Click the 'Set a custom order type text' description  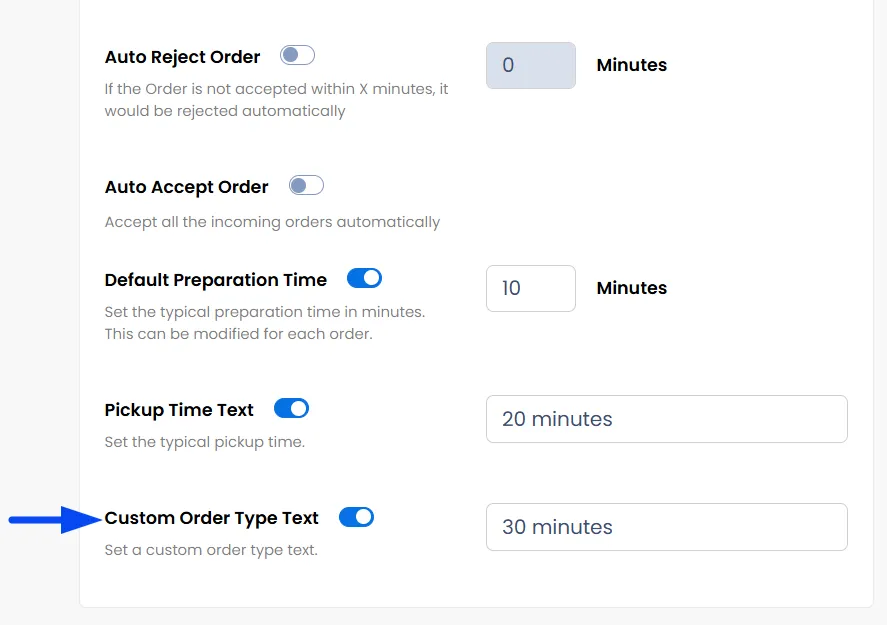[x=211, y=550]
